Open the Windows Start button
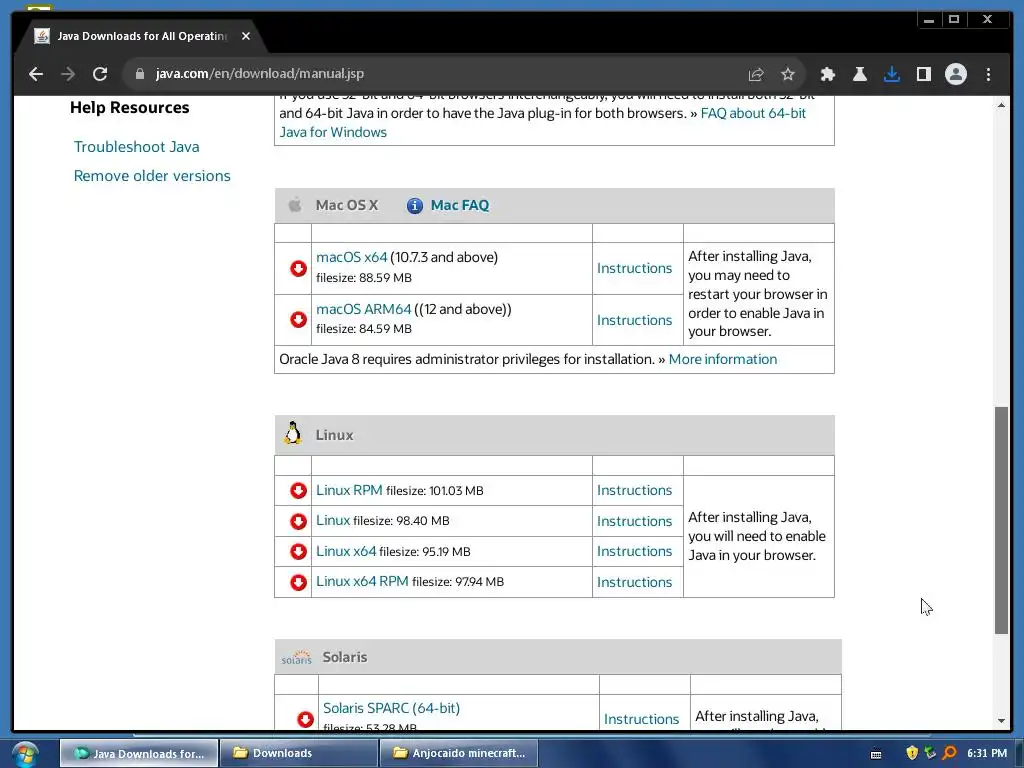 pyautogui.click(x=25, y=754)
